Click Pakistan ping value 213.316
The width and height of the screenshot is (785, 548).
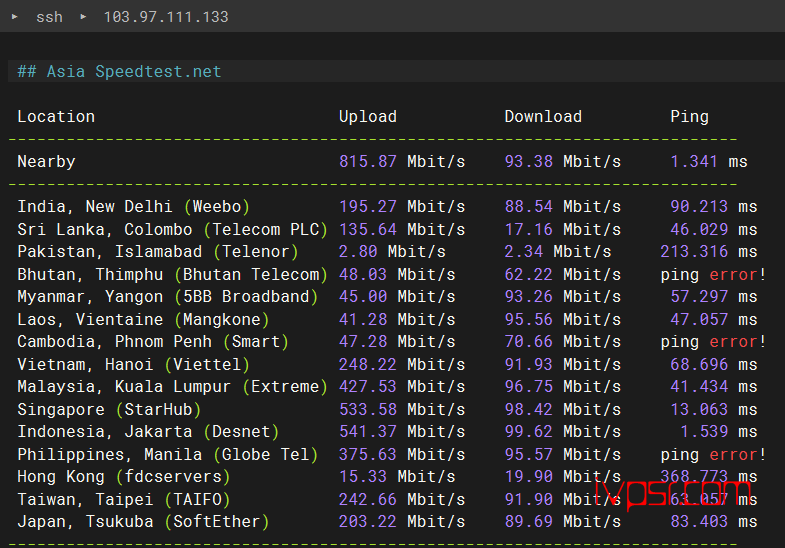694,252
